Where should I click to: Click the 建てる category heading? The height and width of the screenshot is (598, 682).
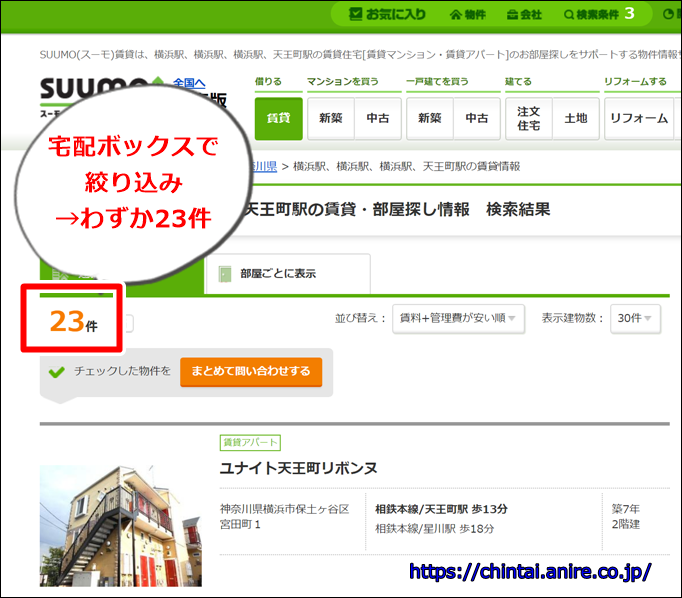pyautogui.click(x=518, y=82)
